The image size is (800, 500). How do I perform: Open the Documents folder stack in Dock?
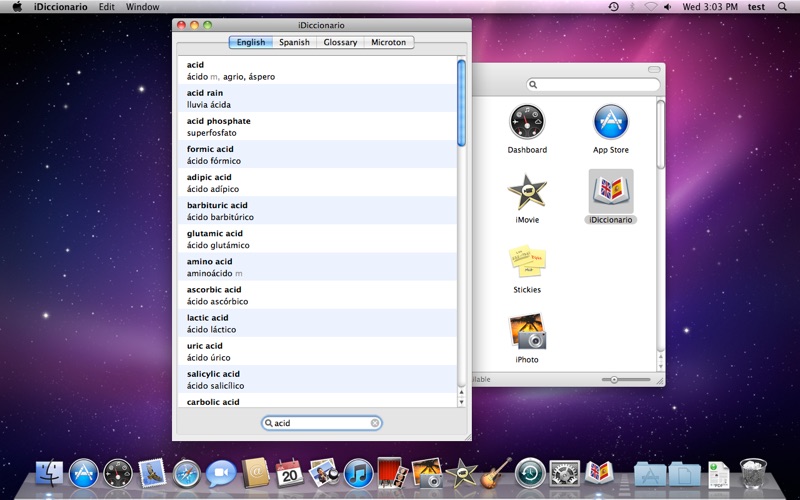pos(684,473)
